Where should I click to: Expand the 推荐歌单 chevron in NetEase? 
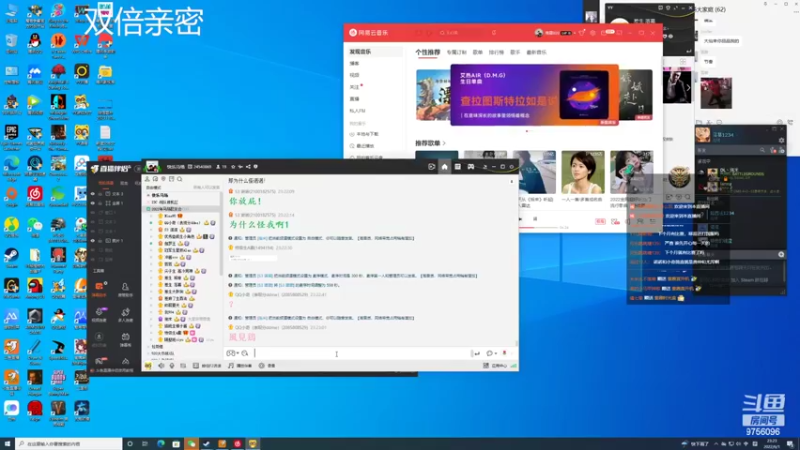(x=444, y=143)
